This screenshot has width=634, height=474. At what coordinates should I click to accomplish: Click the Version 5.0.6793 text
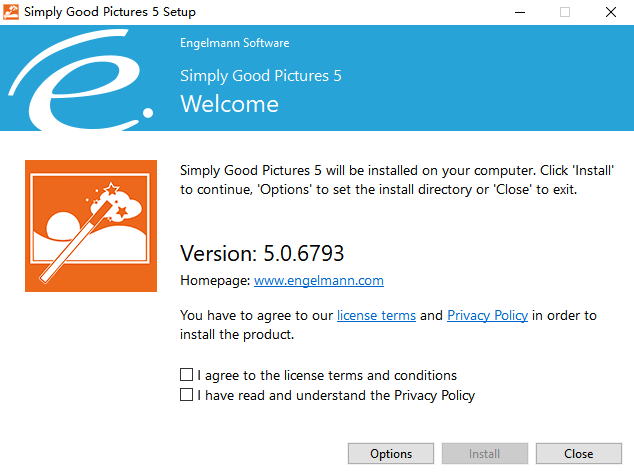(x=262, y=253)
